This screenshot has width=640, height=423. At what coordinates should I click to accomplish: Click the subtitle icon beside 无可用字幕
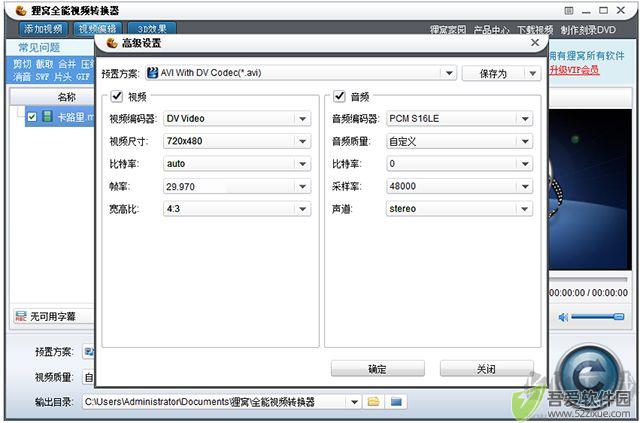point(20,316)
